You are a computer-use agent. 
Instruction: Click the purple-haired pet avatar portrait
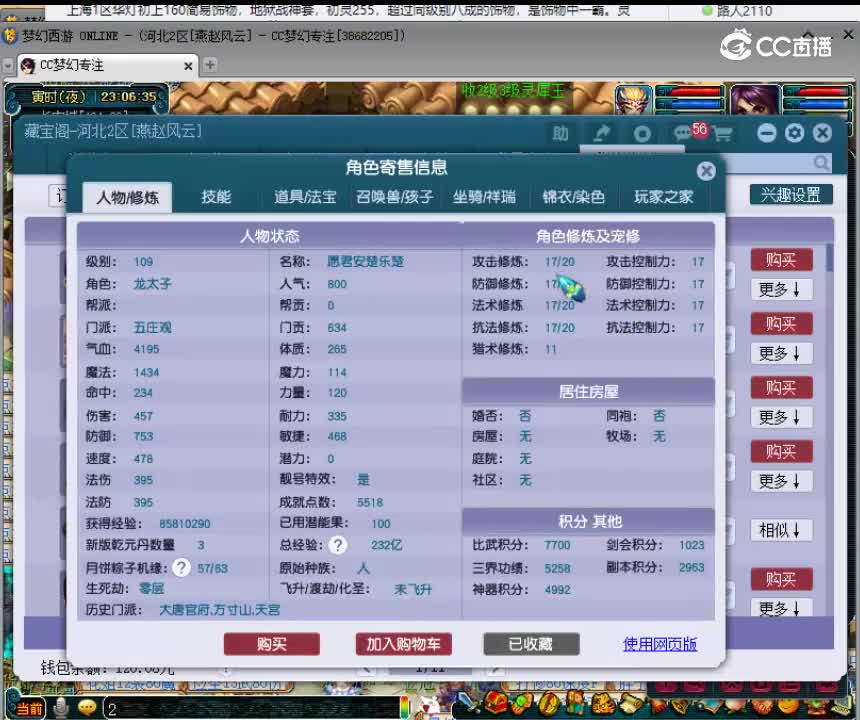755,100
